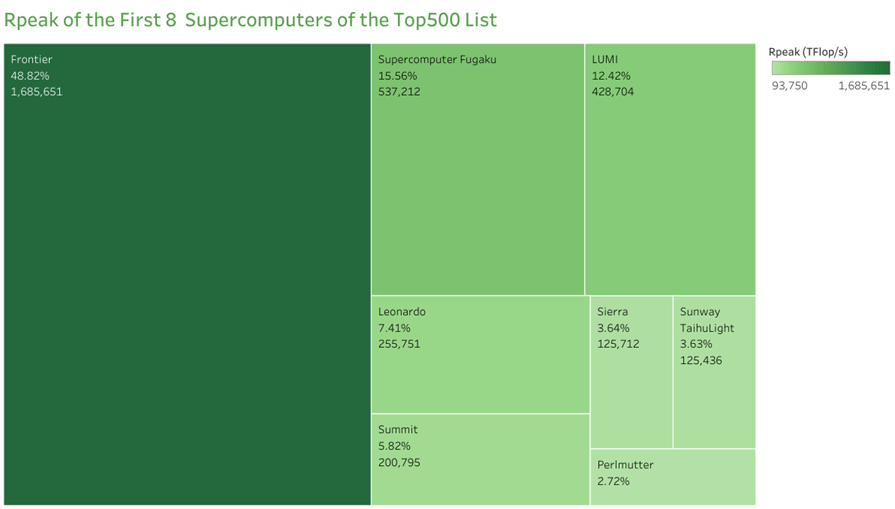The height and width of the screenshot is (509, 895).
Task: Click the legend maximum value 1,685,651
Action: [x=863, y=86]
